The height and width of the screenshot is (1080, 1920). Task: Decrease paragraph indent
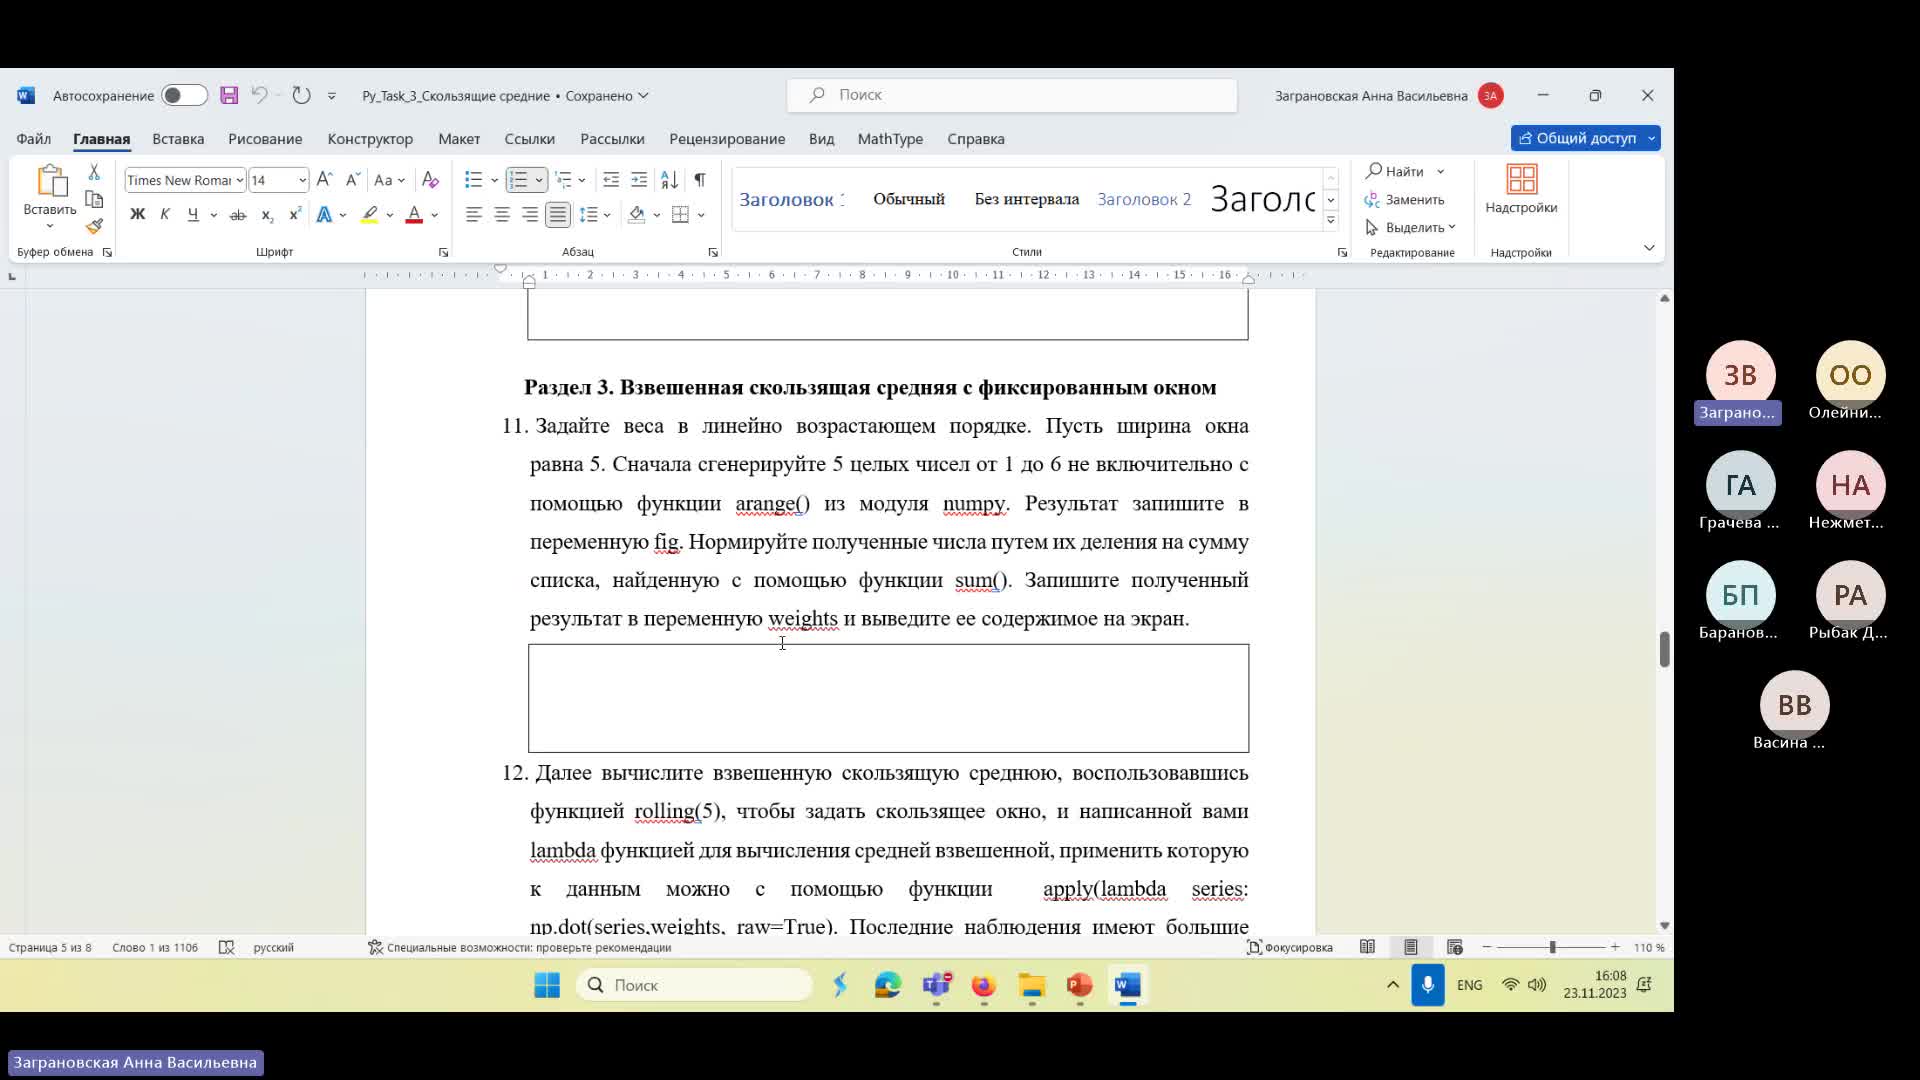(x=611, y=180)
